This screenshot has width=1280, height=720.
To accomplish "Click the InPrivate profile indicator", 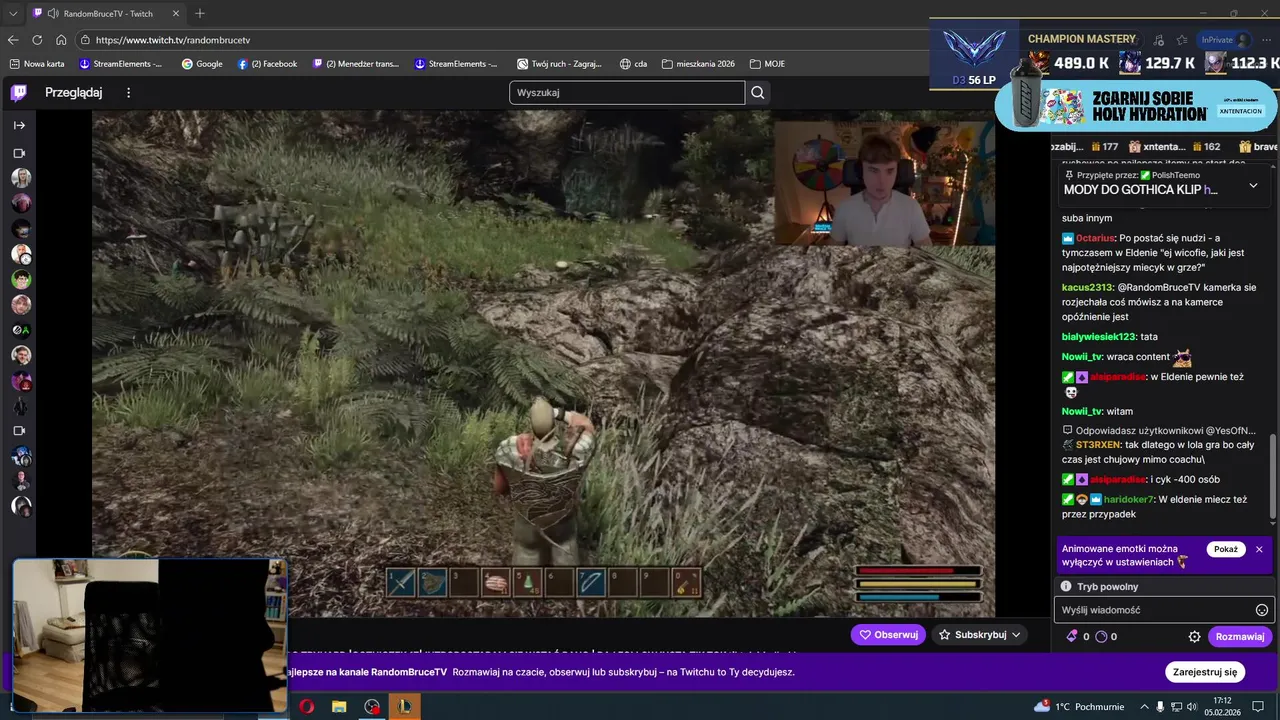I will [x=1225, y=40].
